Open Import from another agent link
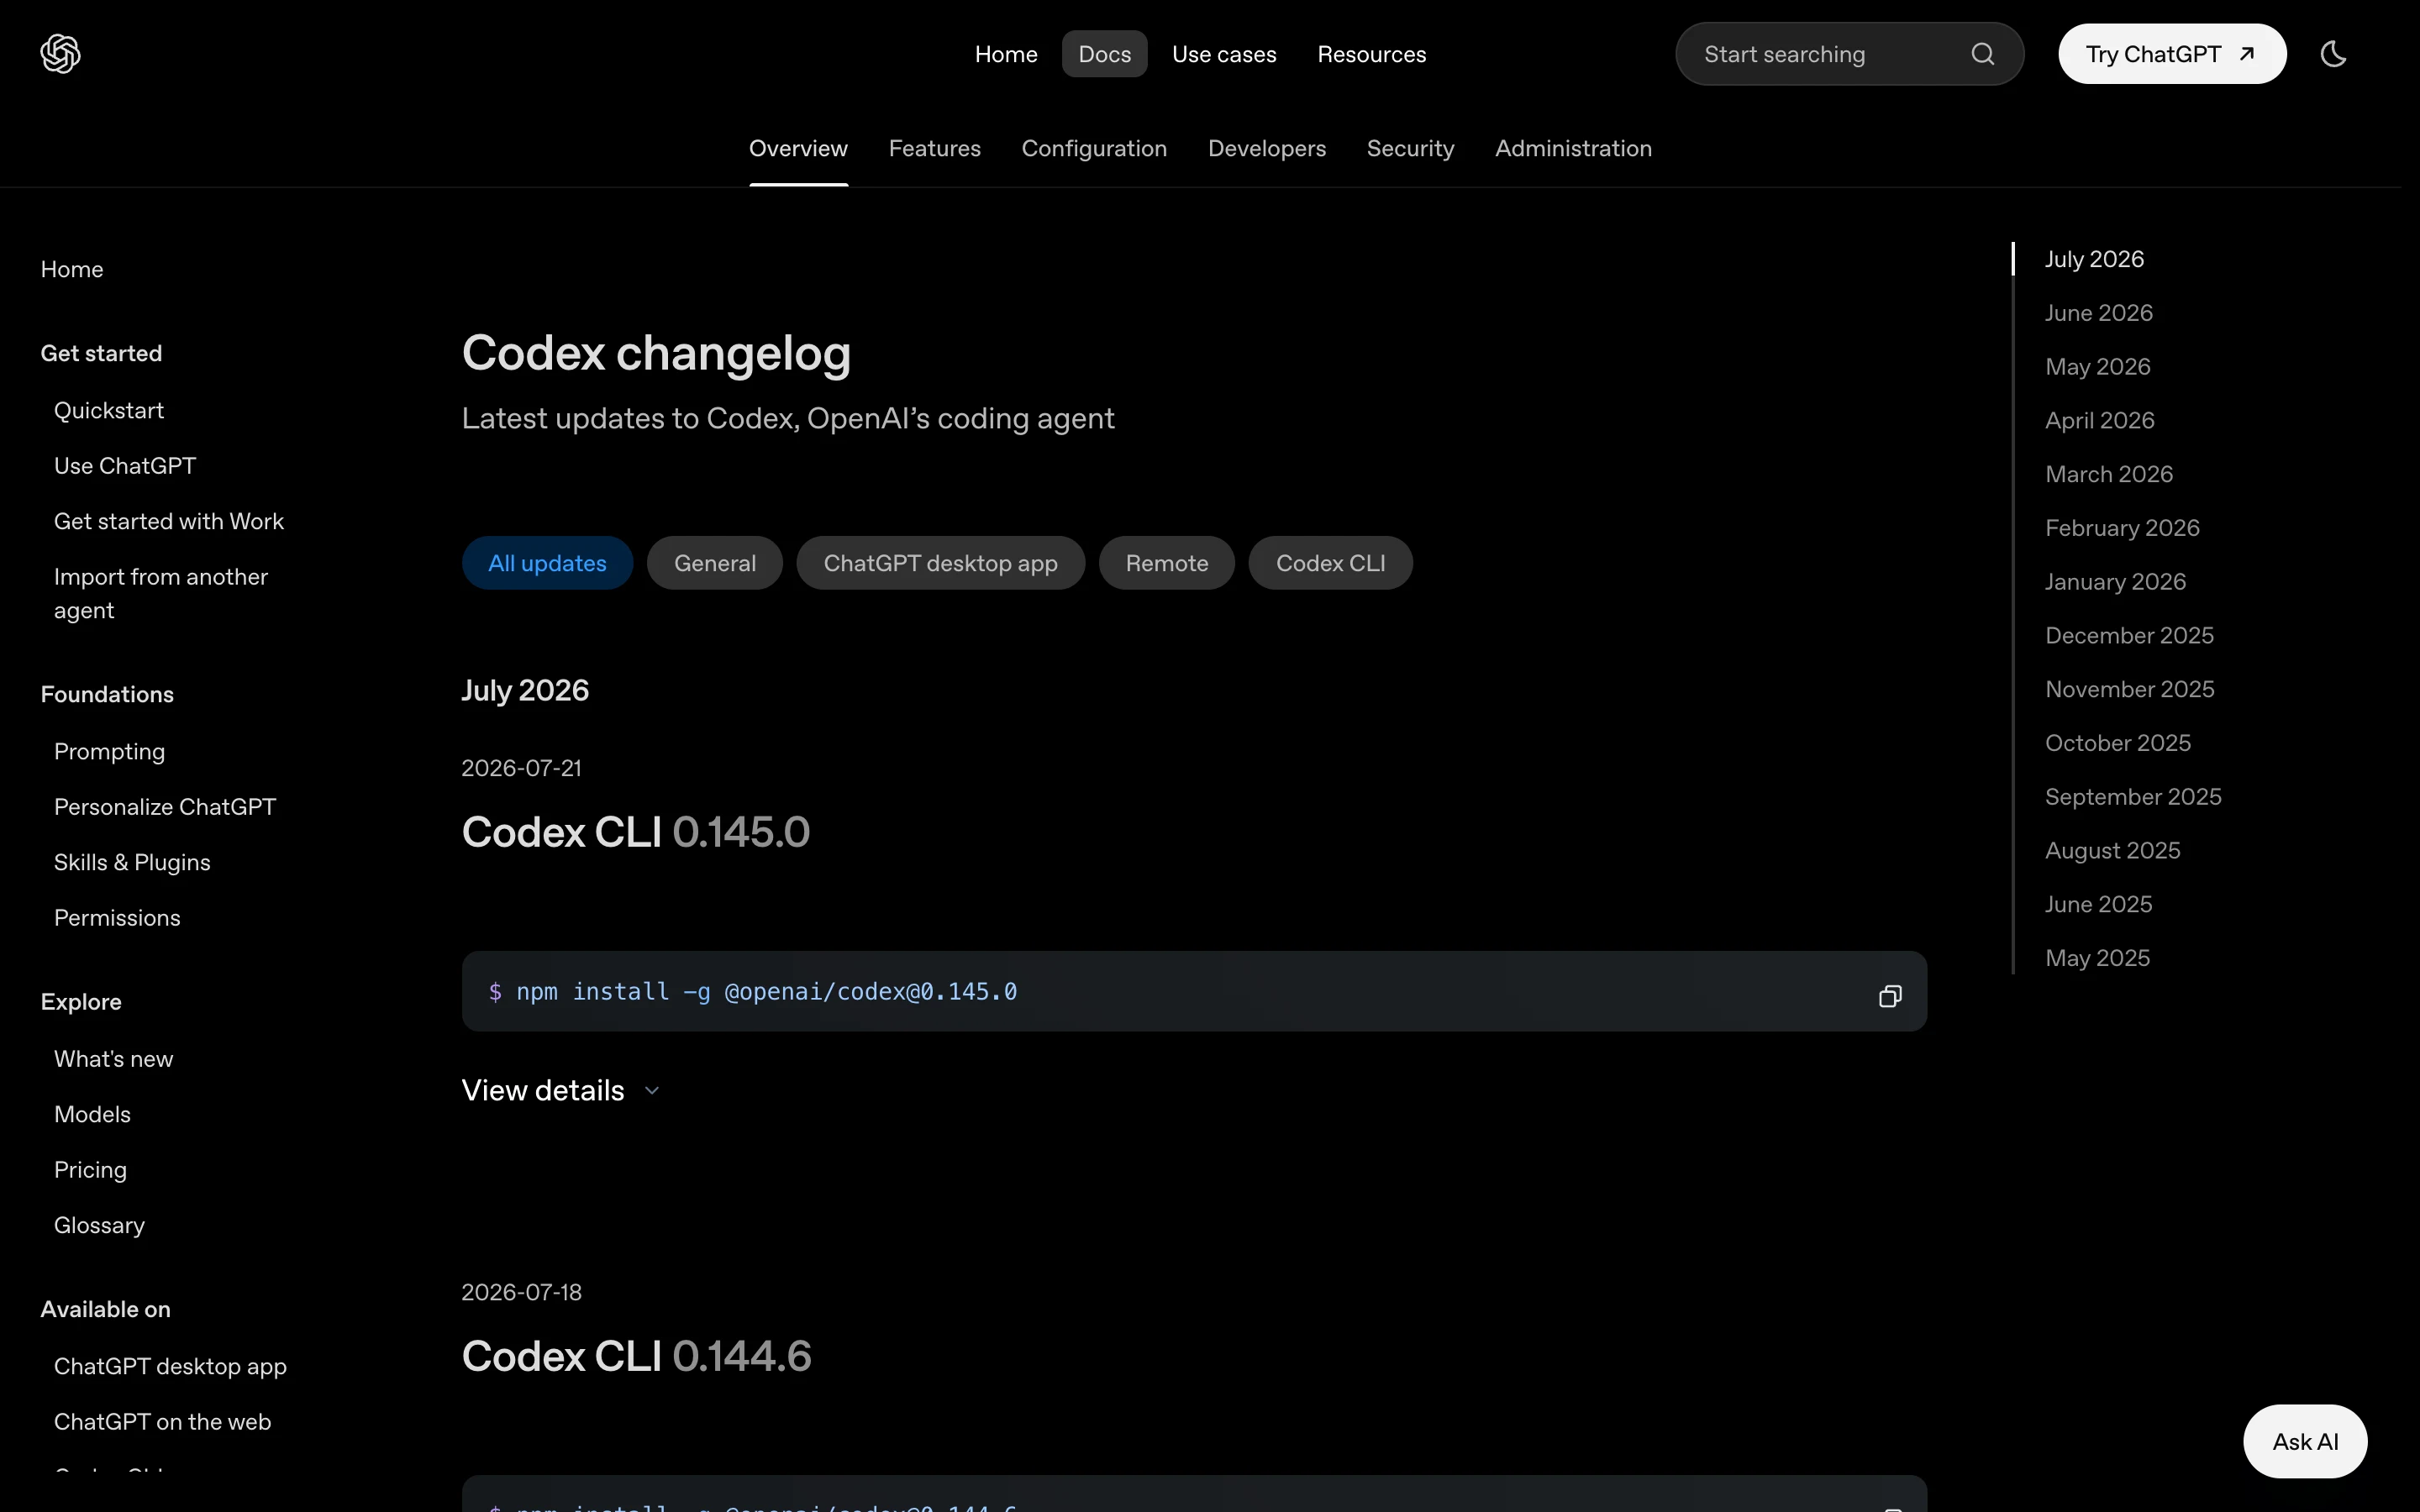Screen dimensions: 2420x1512 (161, 594)
